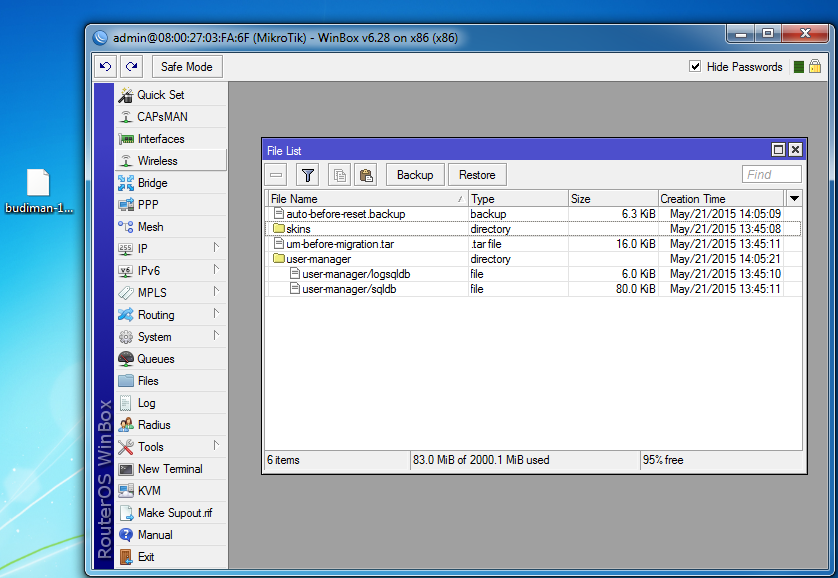Click the Log icon
The width and height of the screenshot is (838, 578).
(126, 403)
